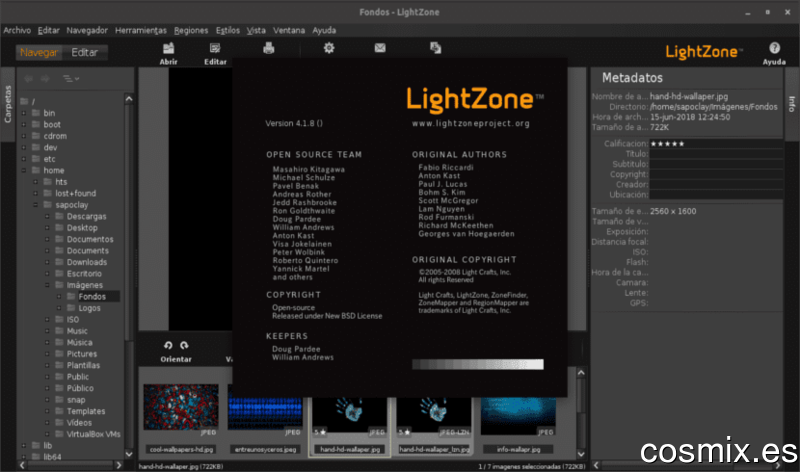
Task: Click the Ubicación metadata field
Action: click(x=716, y=195)
